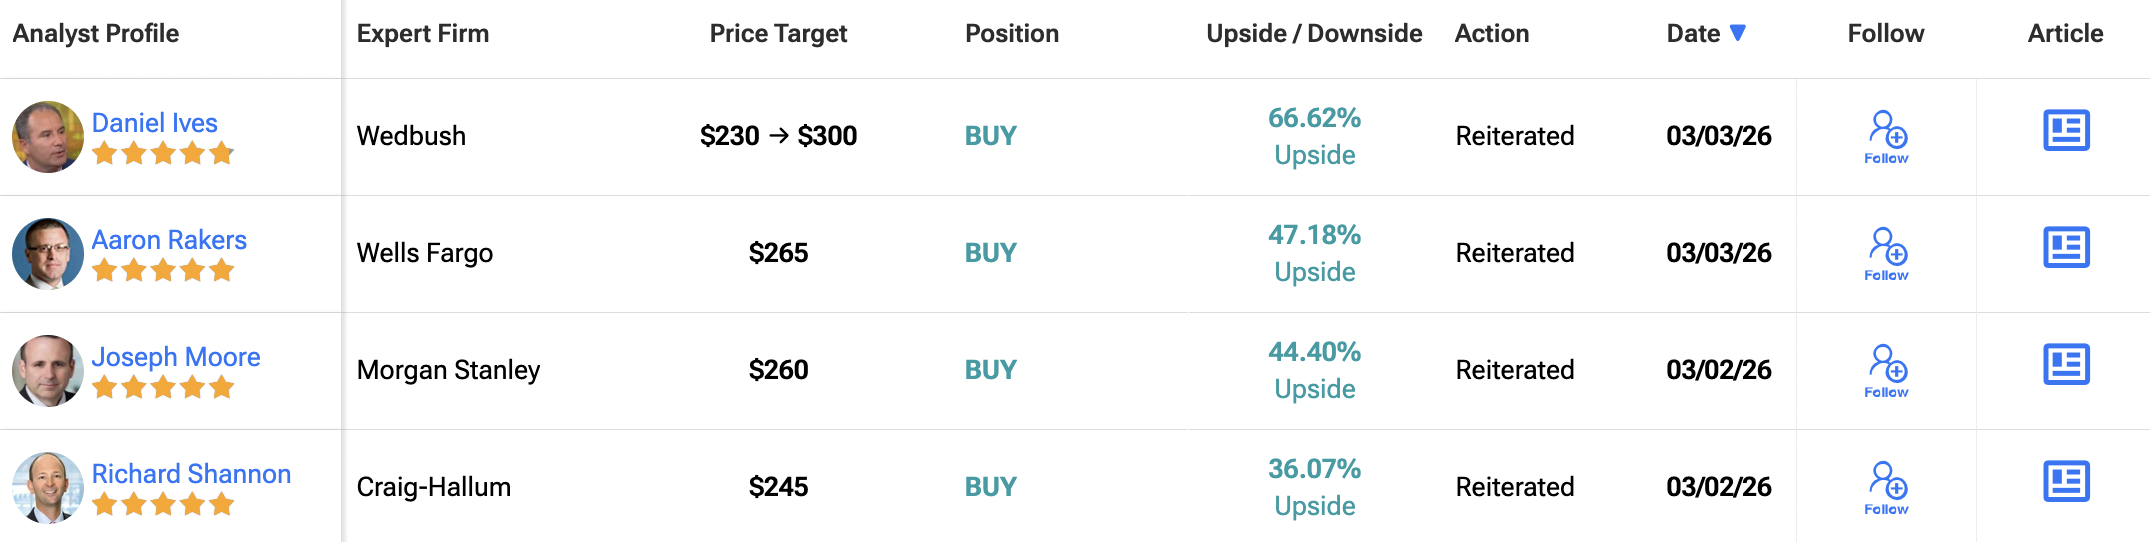
Task: Click Daniel Ives' profile photo
Action: pyautogui.click(x=47, y=137)
